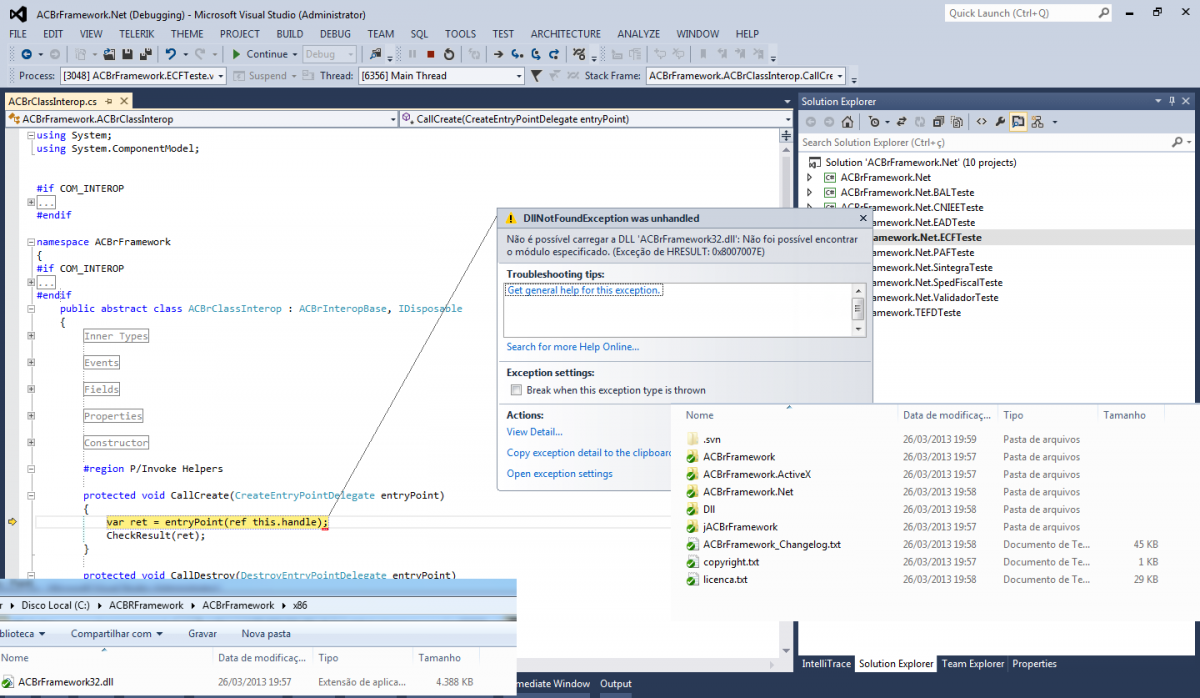Click Search for more Help Online link
Screen dimensions: 1200x698
pyautogui.click(x=573, y=347)
